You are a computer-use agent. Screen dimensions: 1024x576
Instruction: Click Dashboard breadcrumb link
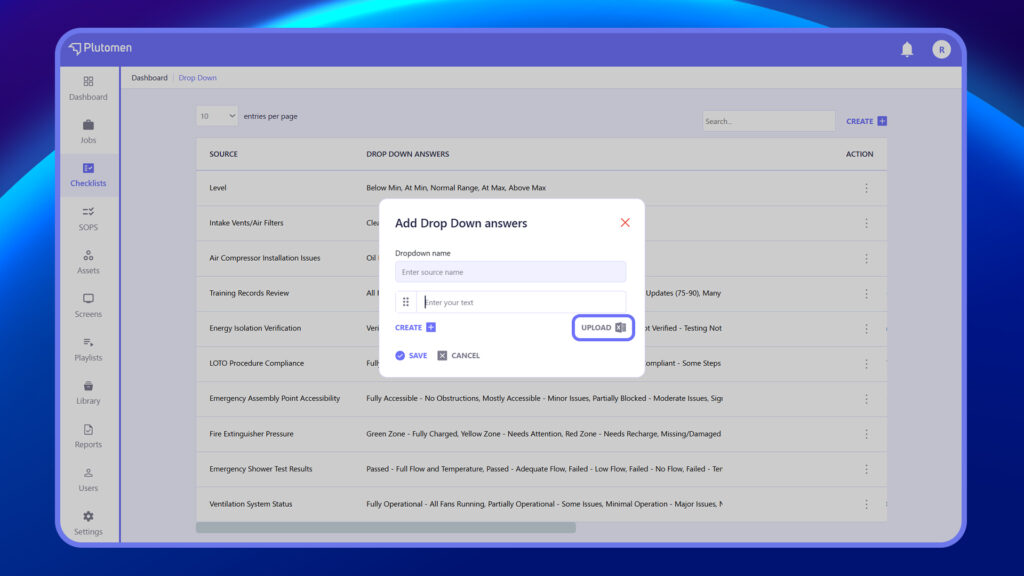coord(150,78)
